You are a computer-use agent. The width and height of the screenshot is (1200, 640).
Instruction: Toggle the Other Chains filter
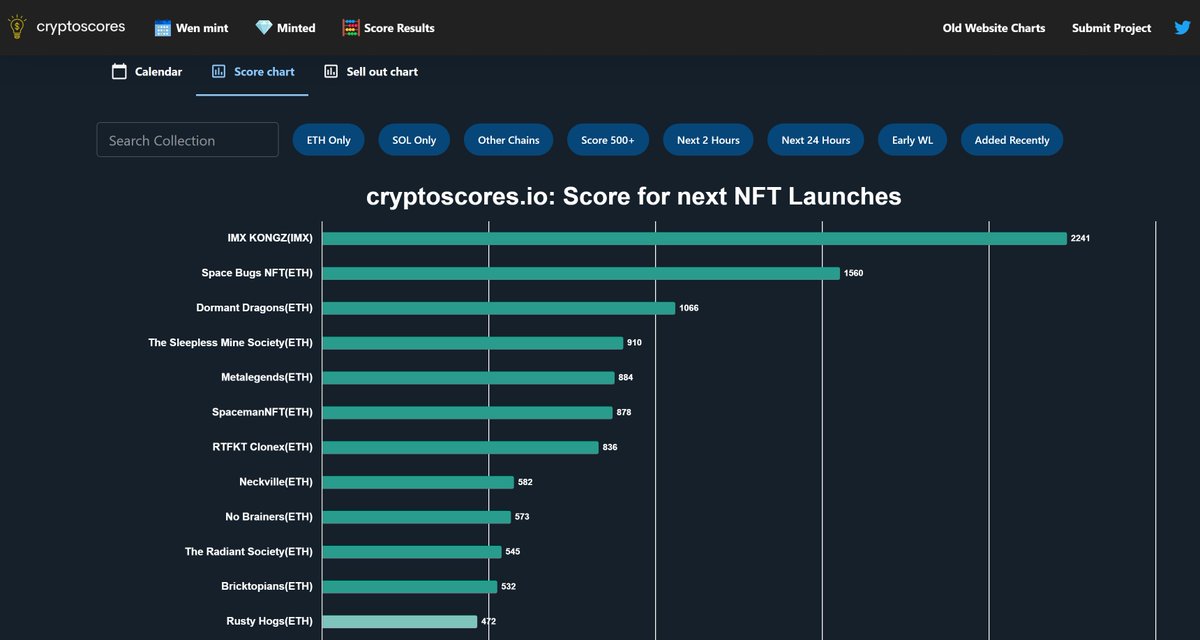(x=508, y=140)
